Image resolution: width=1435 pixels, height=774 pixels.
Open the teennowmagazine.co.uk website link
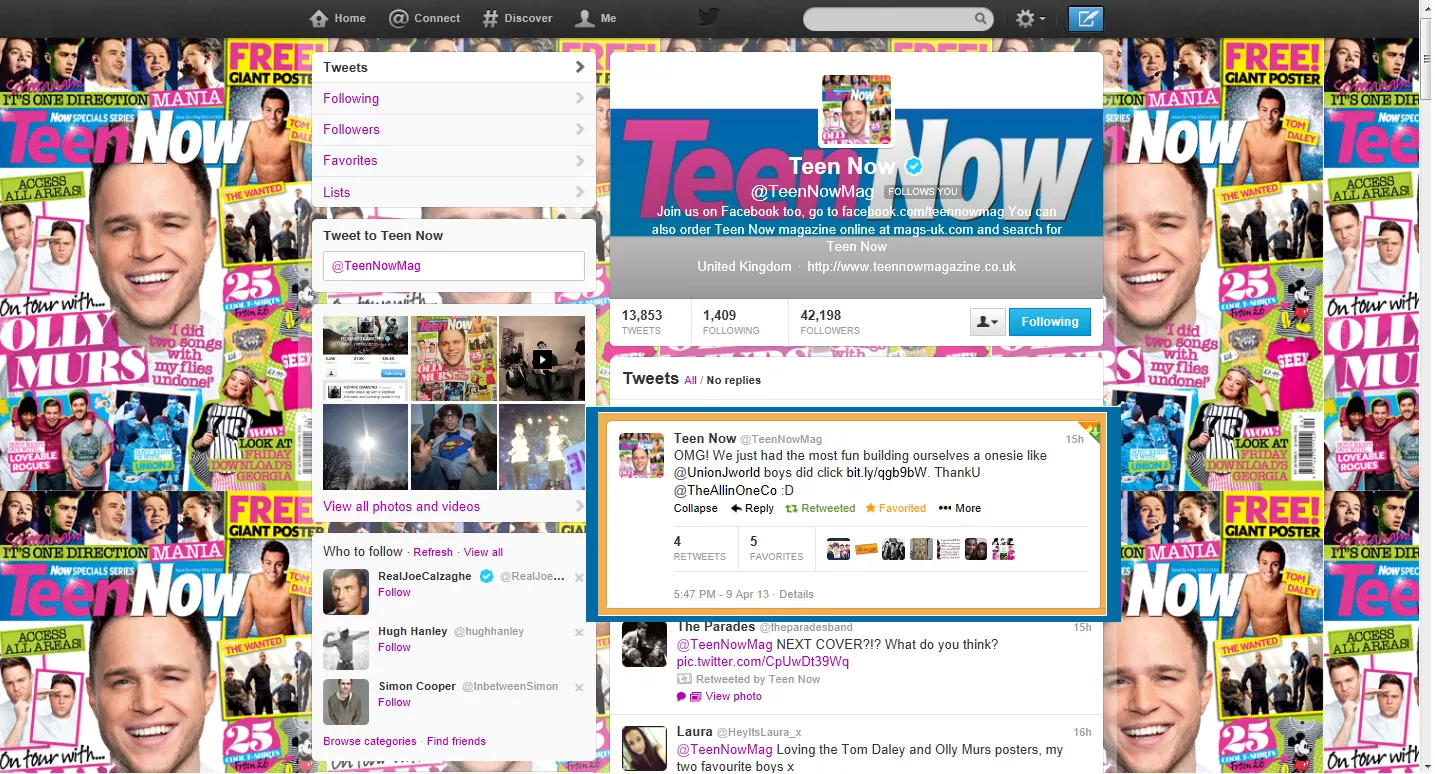[911, 266]
